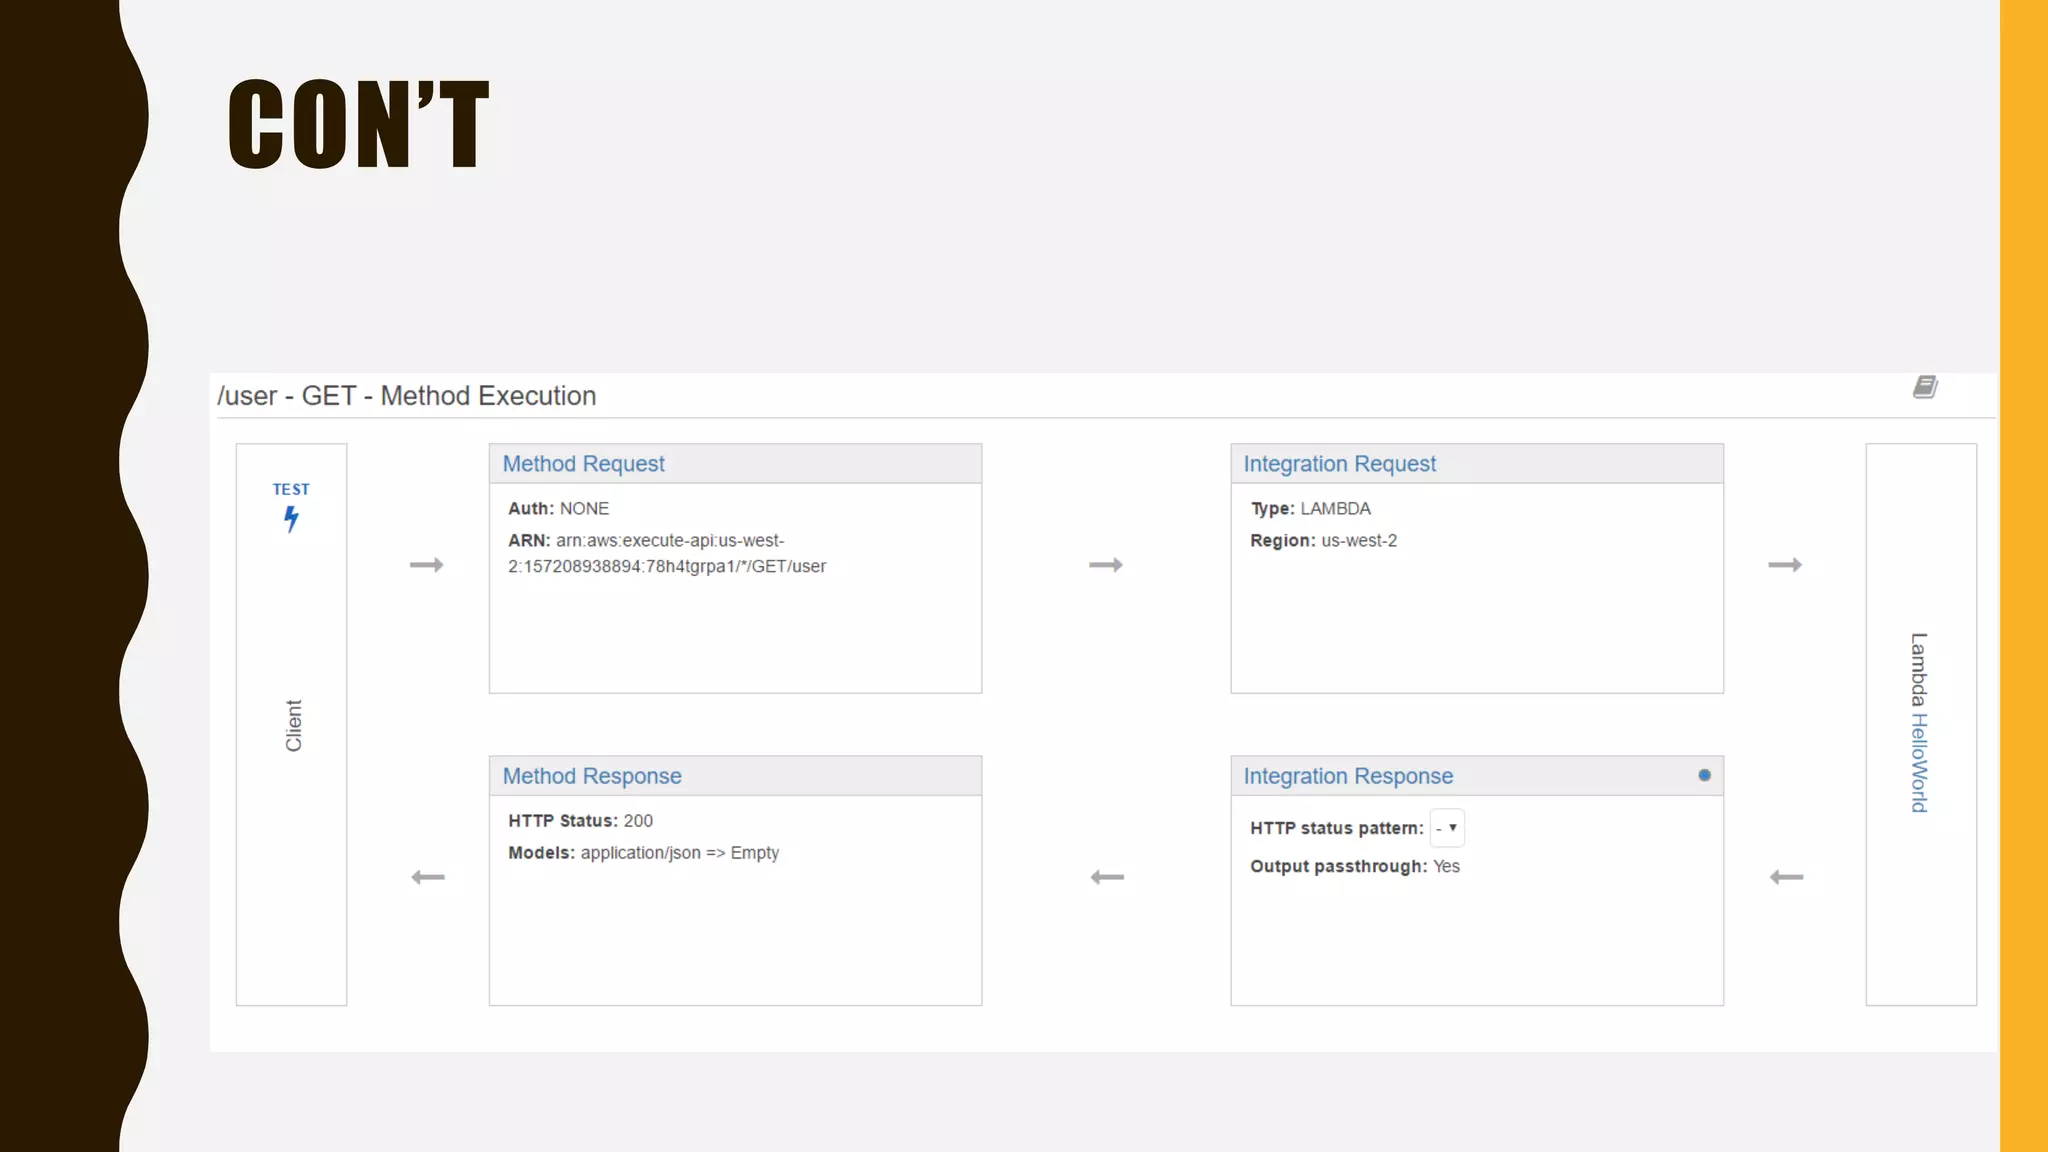Open the Integration Response link
Screen dimensions: 2048x1152
point(1347,776)
